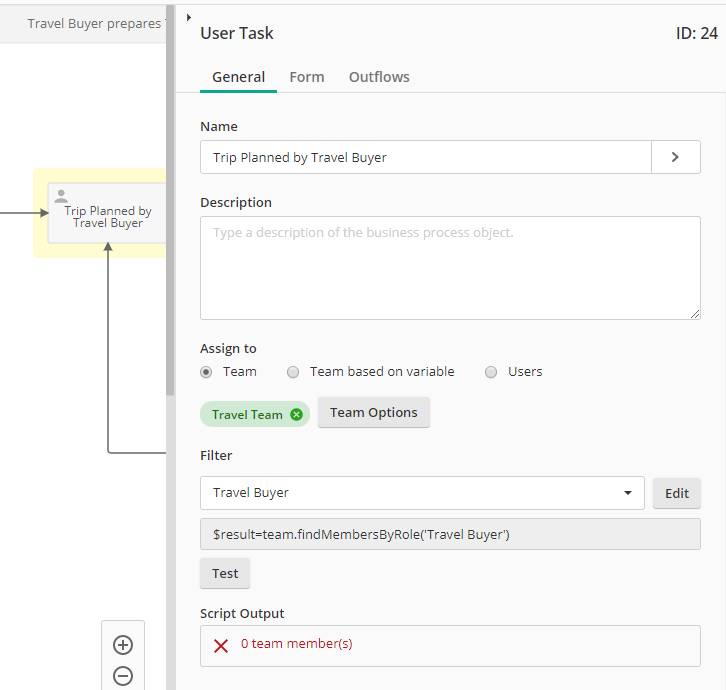The image size is (726, 690).
Task: Select the General tab
Action: [238, 77]
